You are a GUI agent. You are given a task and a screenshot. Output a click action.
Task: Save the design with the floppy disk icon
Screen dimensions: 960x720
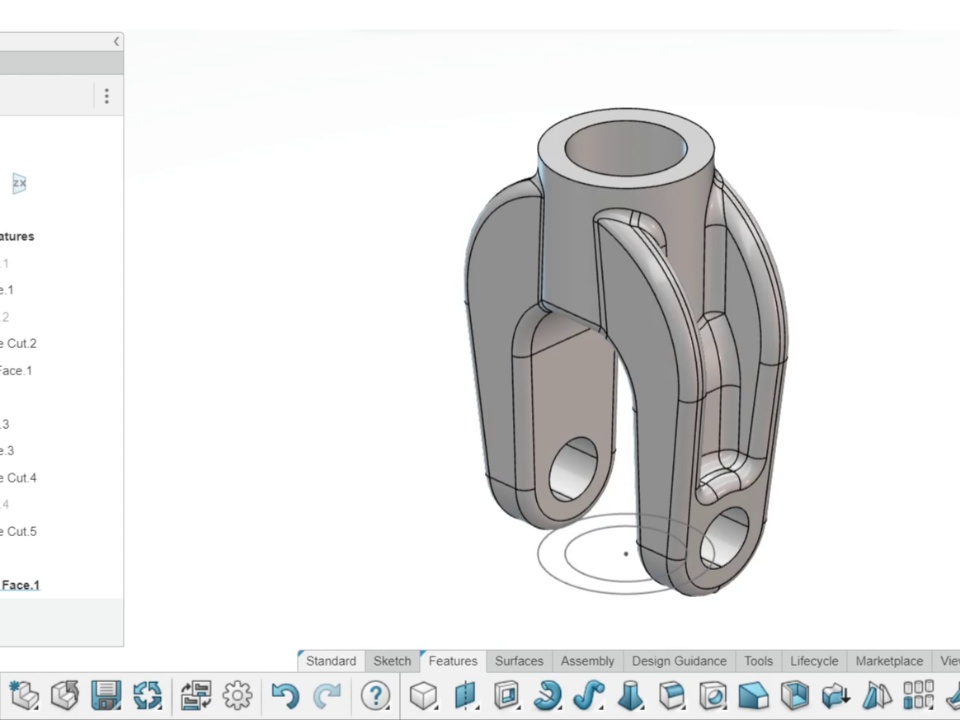point(106,696)
